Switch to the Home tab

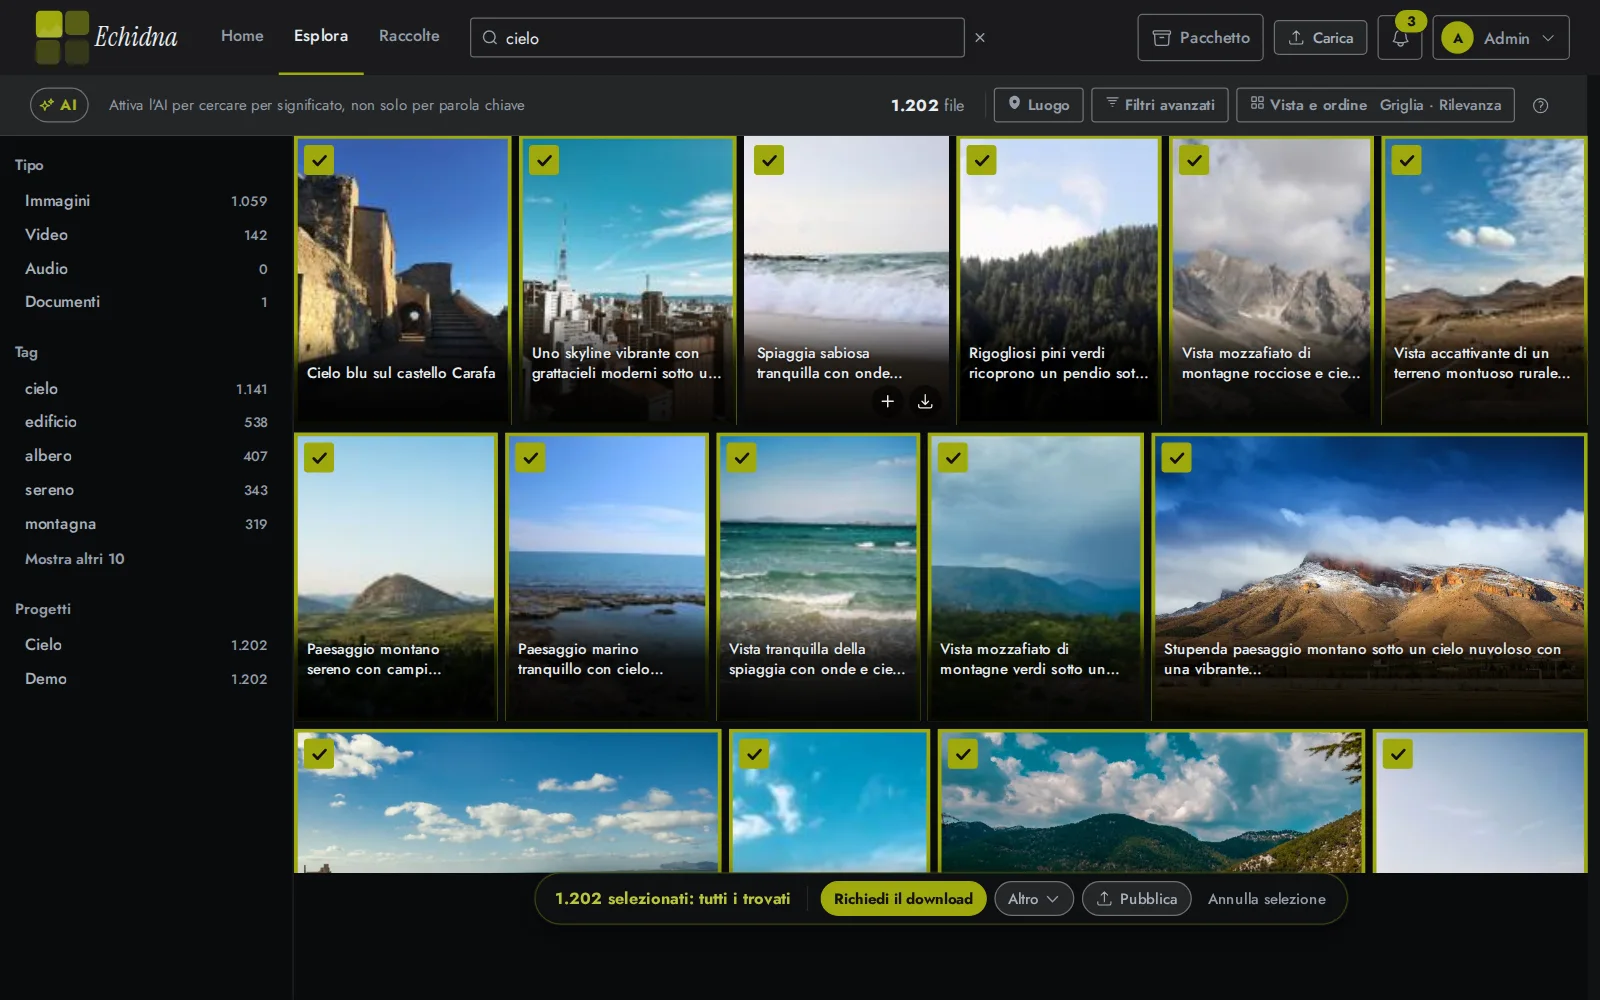(242, 36)
